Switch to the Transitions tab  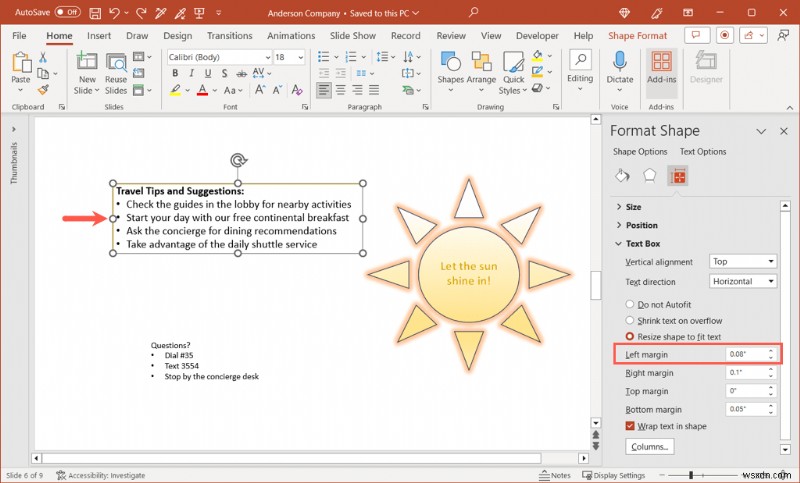point(230,36)
